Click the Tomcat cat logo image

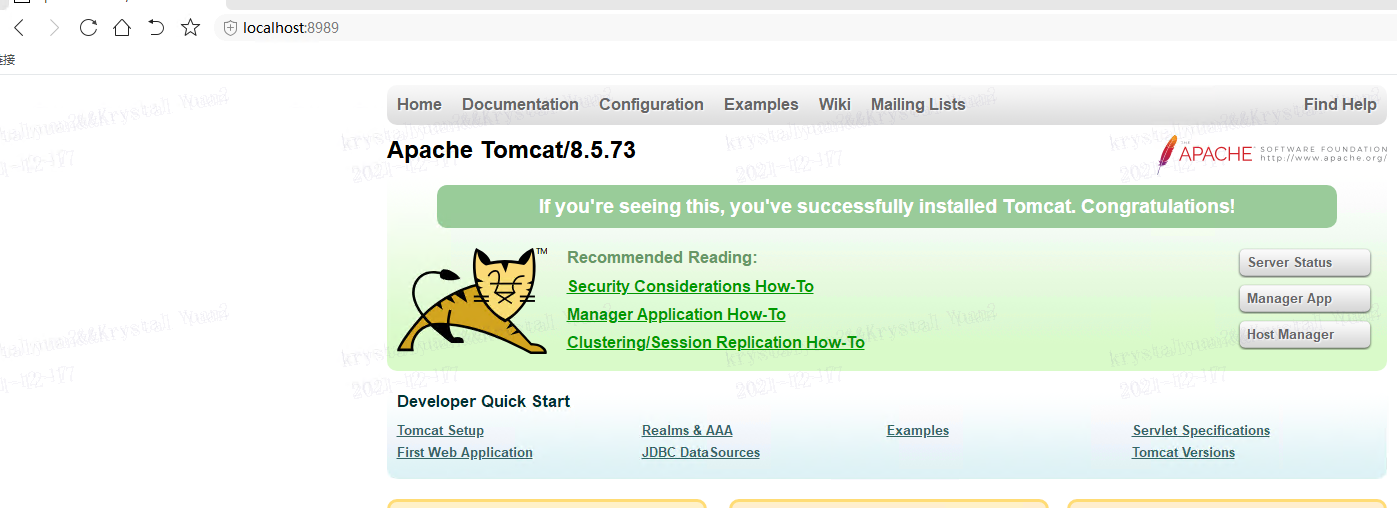click(472, 300)
